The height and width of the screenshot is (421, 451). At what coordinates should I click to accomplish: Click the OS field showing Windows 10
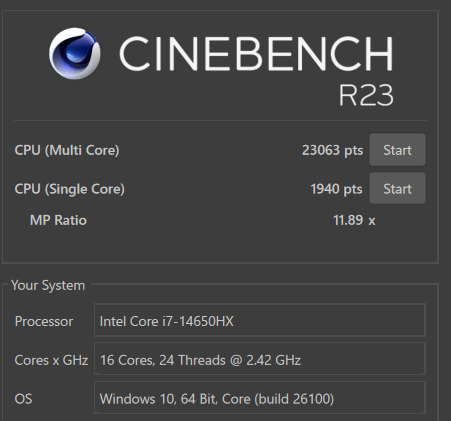coord(260,398)
